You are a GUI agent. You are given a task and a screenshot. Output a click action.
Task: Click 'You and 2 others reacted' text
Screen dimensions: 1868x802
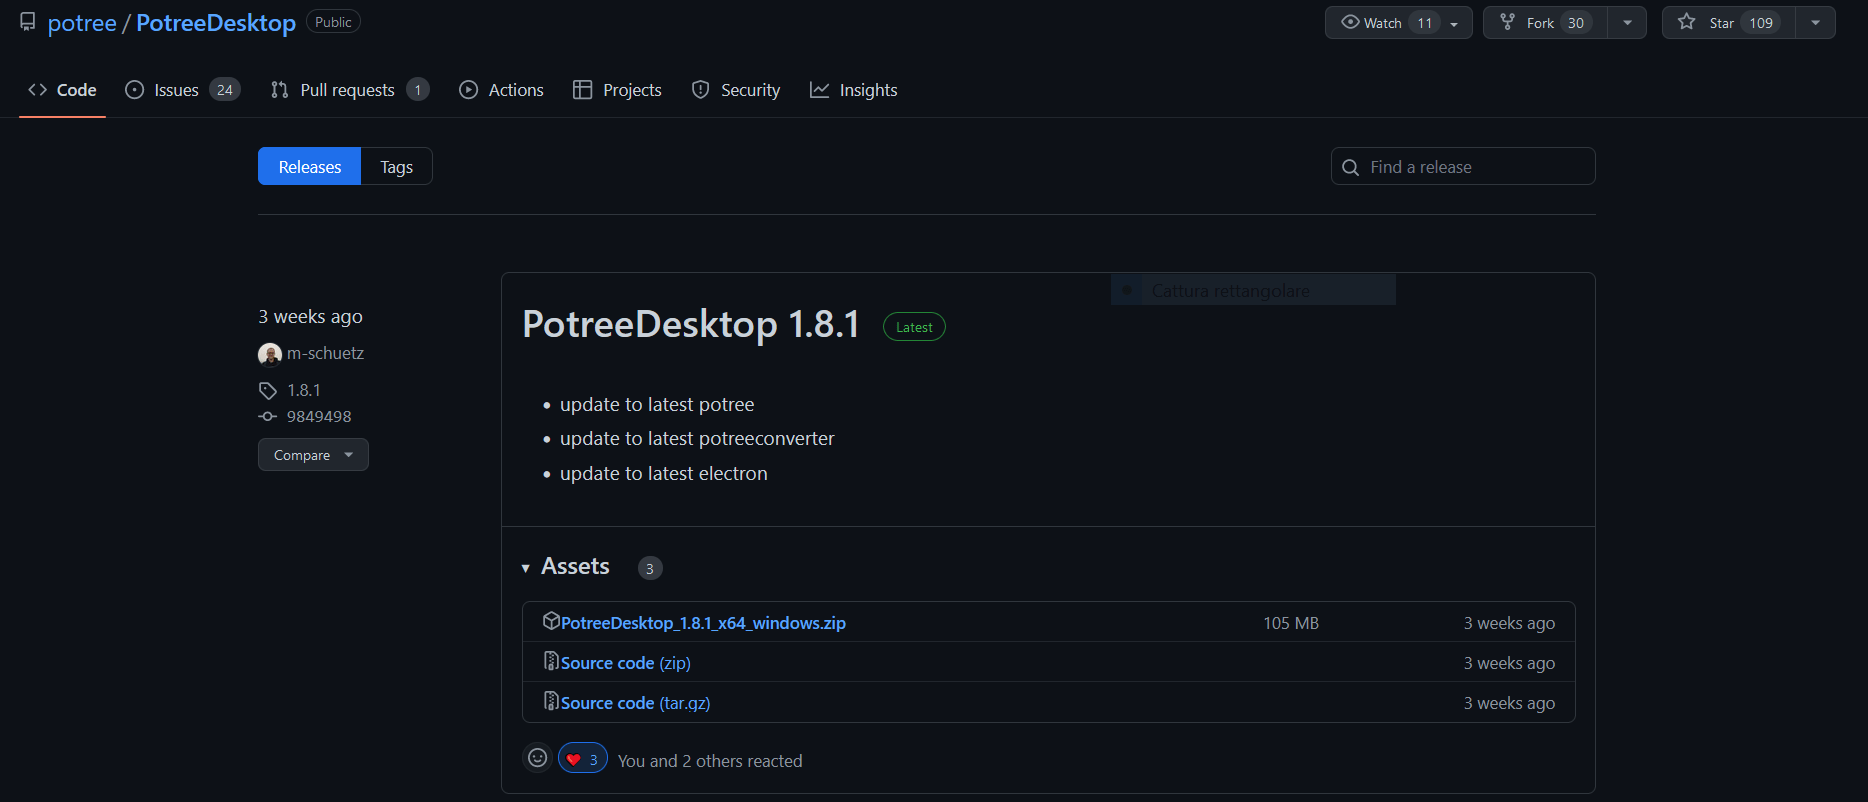tap(710, 761)
